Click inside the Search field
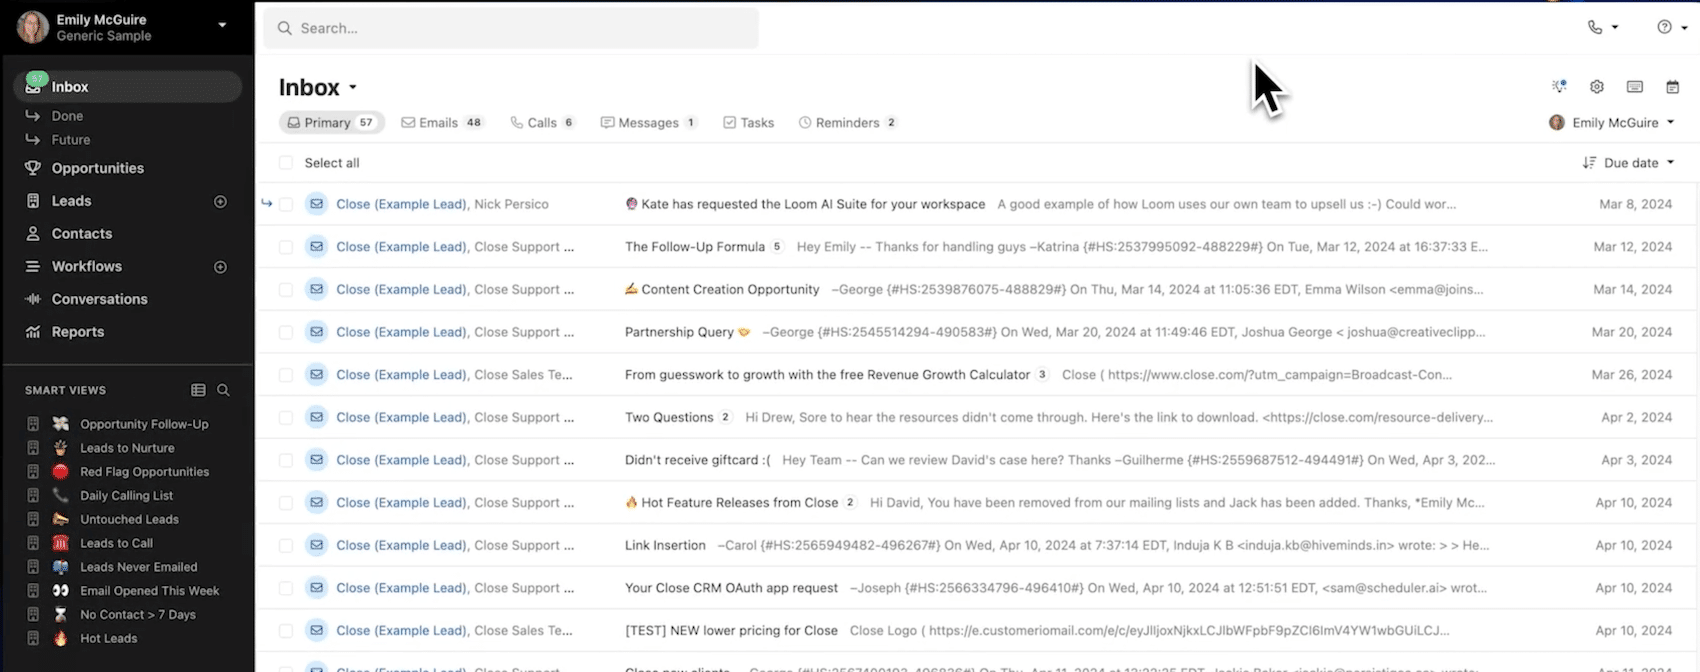Viewport: 1700px width, 672px height. (x=510, y=28)
